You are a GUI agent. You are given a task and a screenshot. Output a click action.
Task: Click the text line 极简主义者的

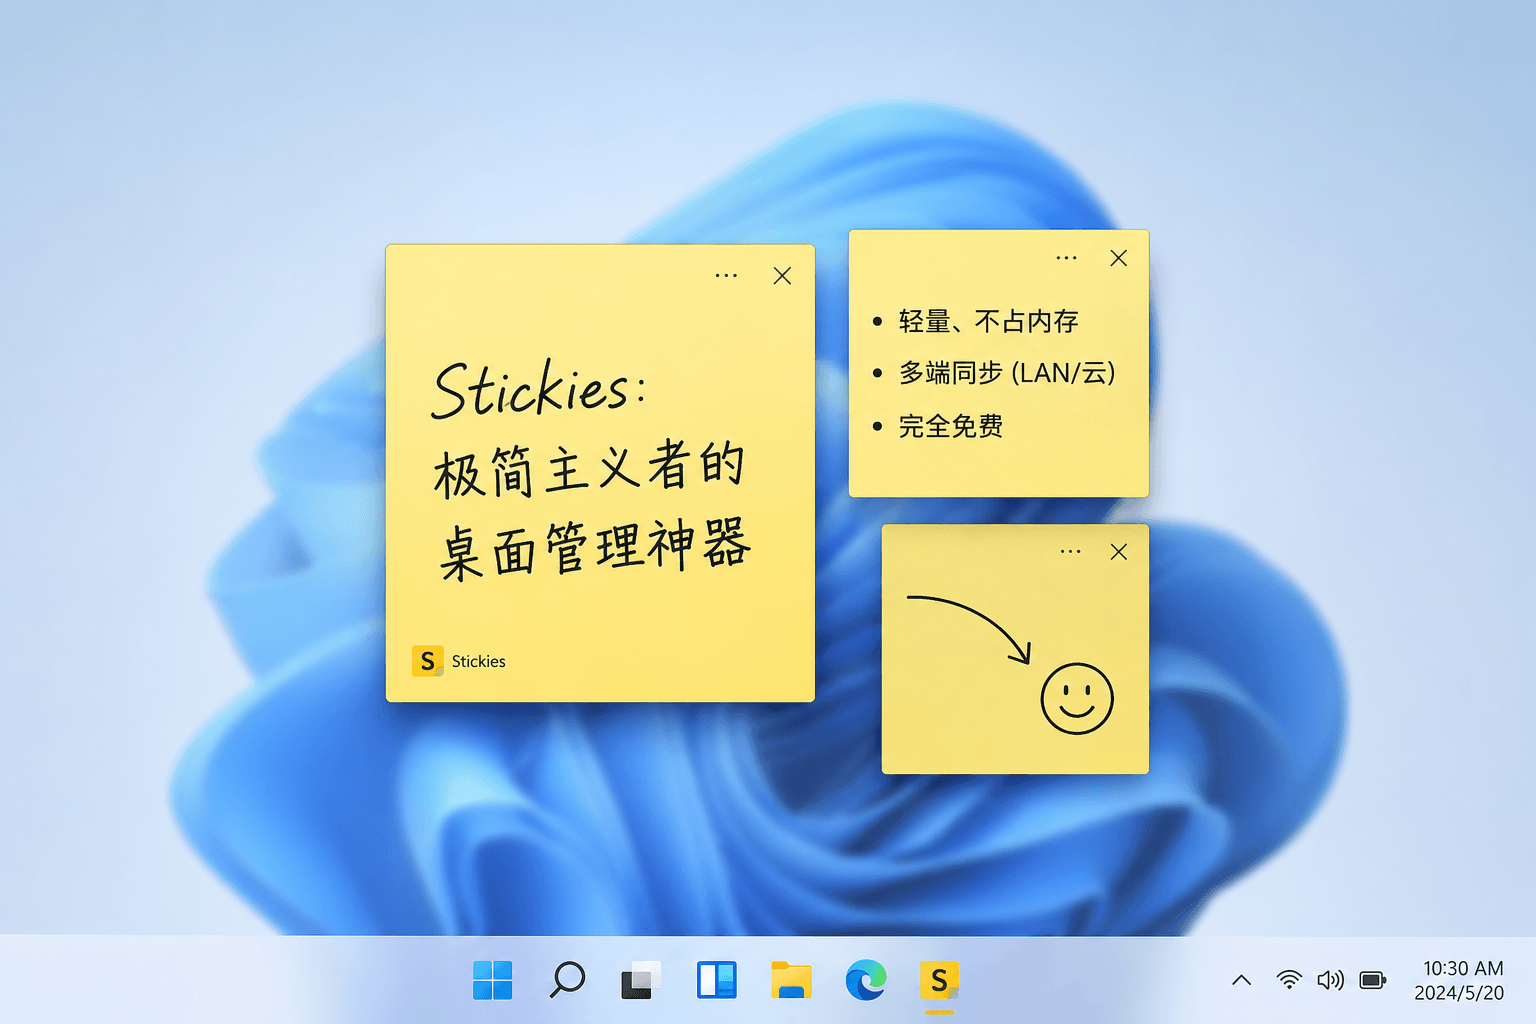590,468
